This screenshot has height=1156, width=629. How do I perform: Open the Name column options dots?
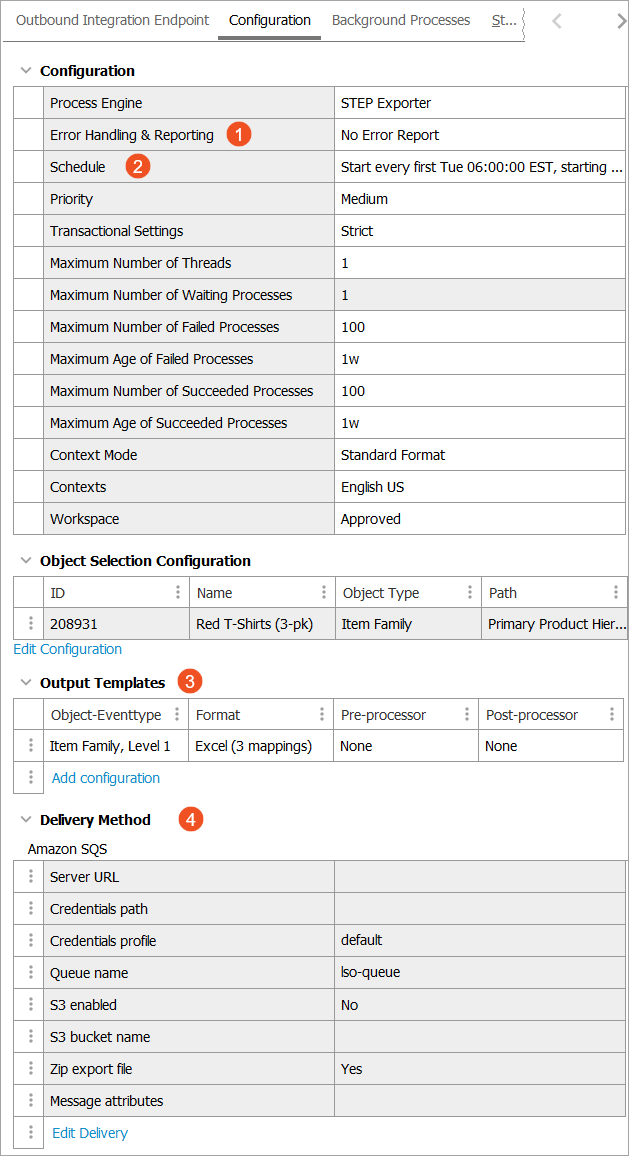[324, 592]
